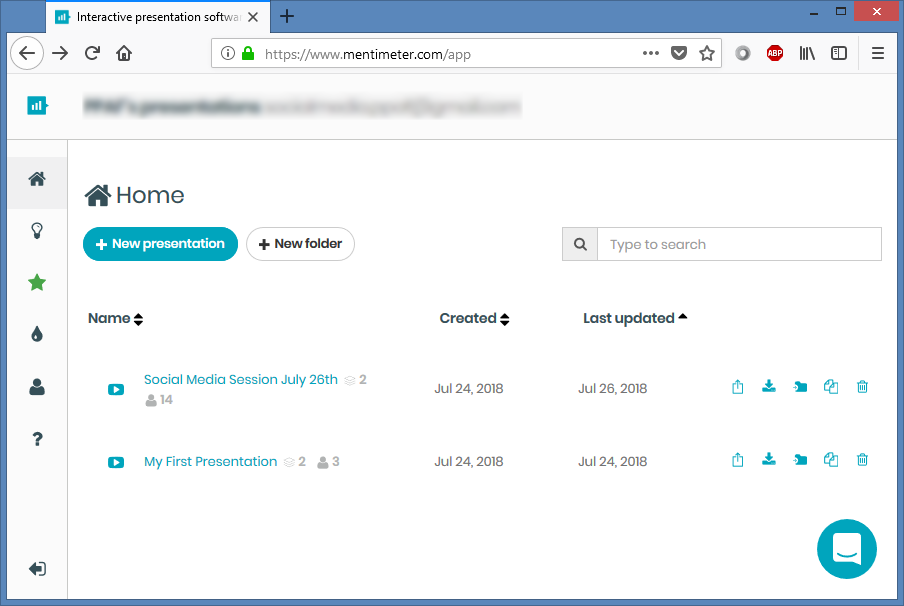Image resolution: width=904 pixels, height=606 pixels.
Task: Download My First Presentation
Action: 768,460
